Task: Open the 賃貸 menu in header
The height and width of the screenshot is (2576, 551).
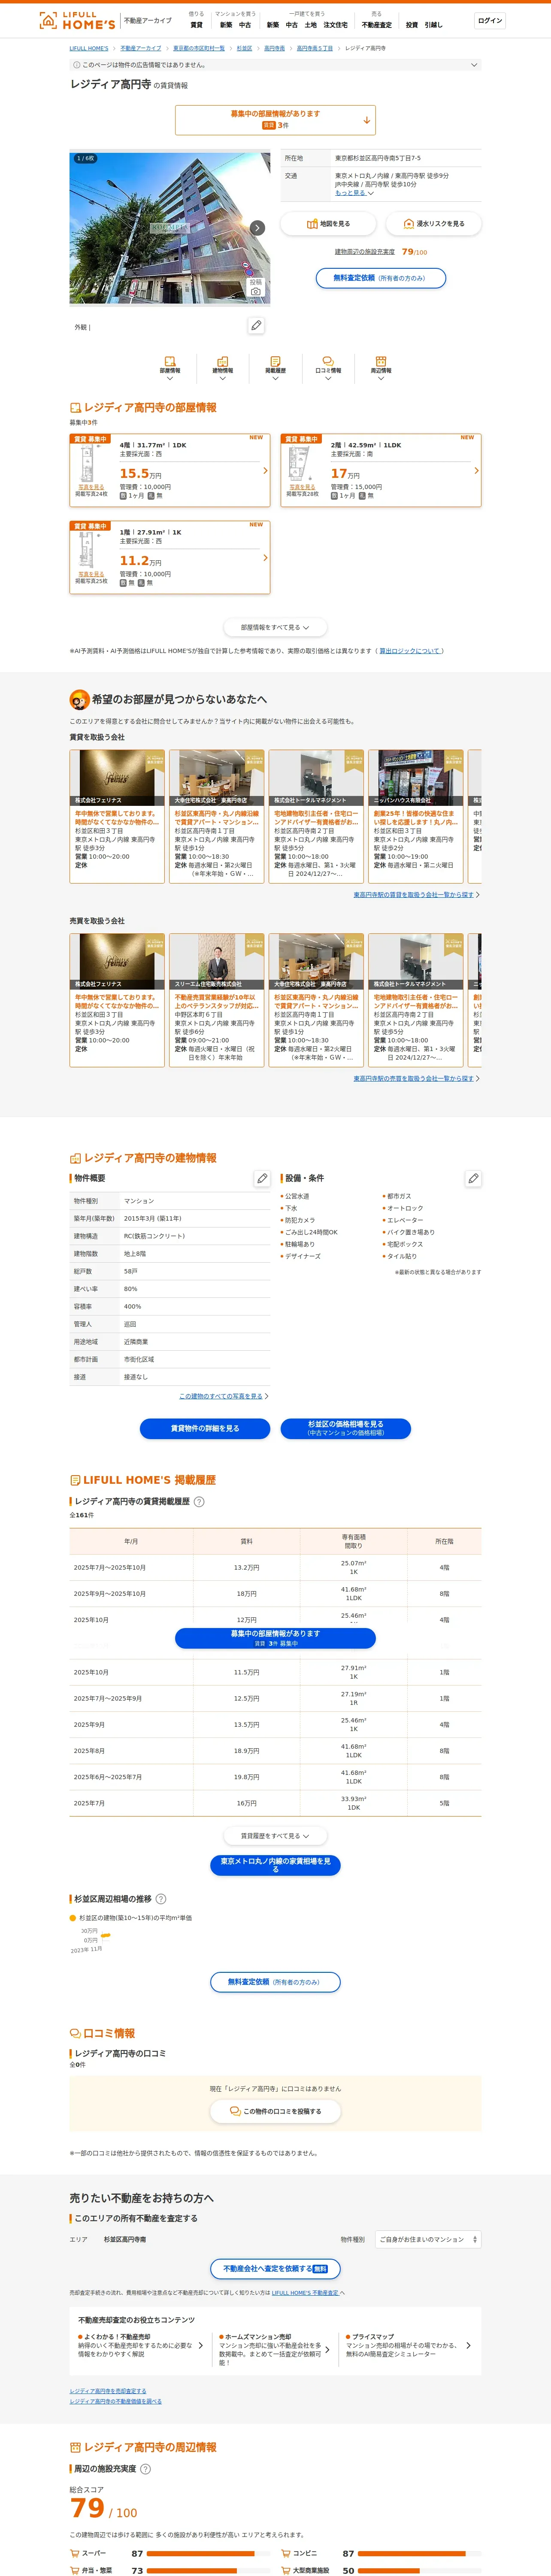Action: tap(196, 24)
